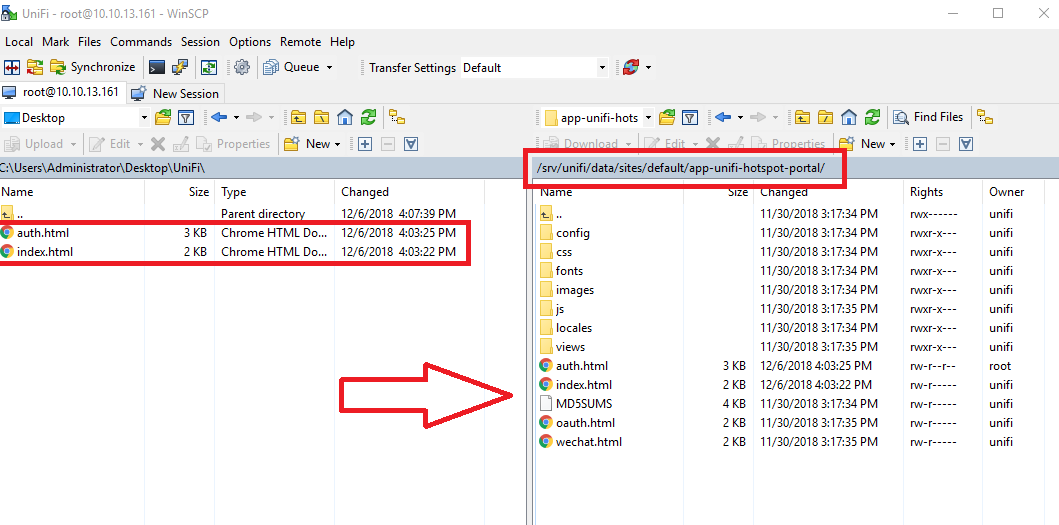Click remote panel Open Directory icon
1059x525 pixels.
tap(667, 118)
